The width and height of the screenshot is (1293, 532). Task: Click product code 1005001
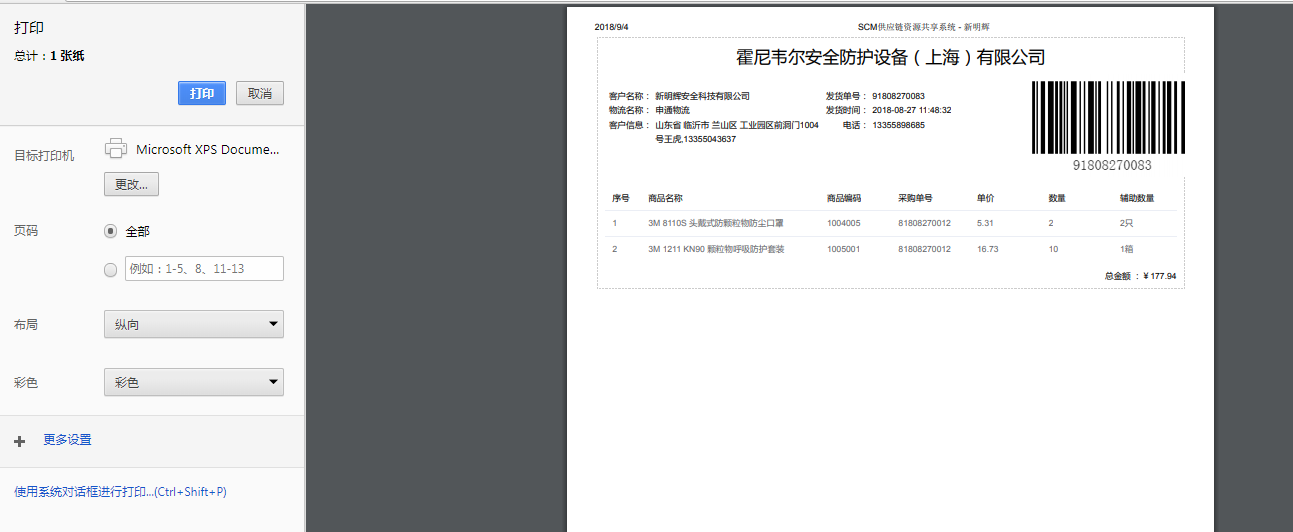843,249
